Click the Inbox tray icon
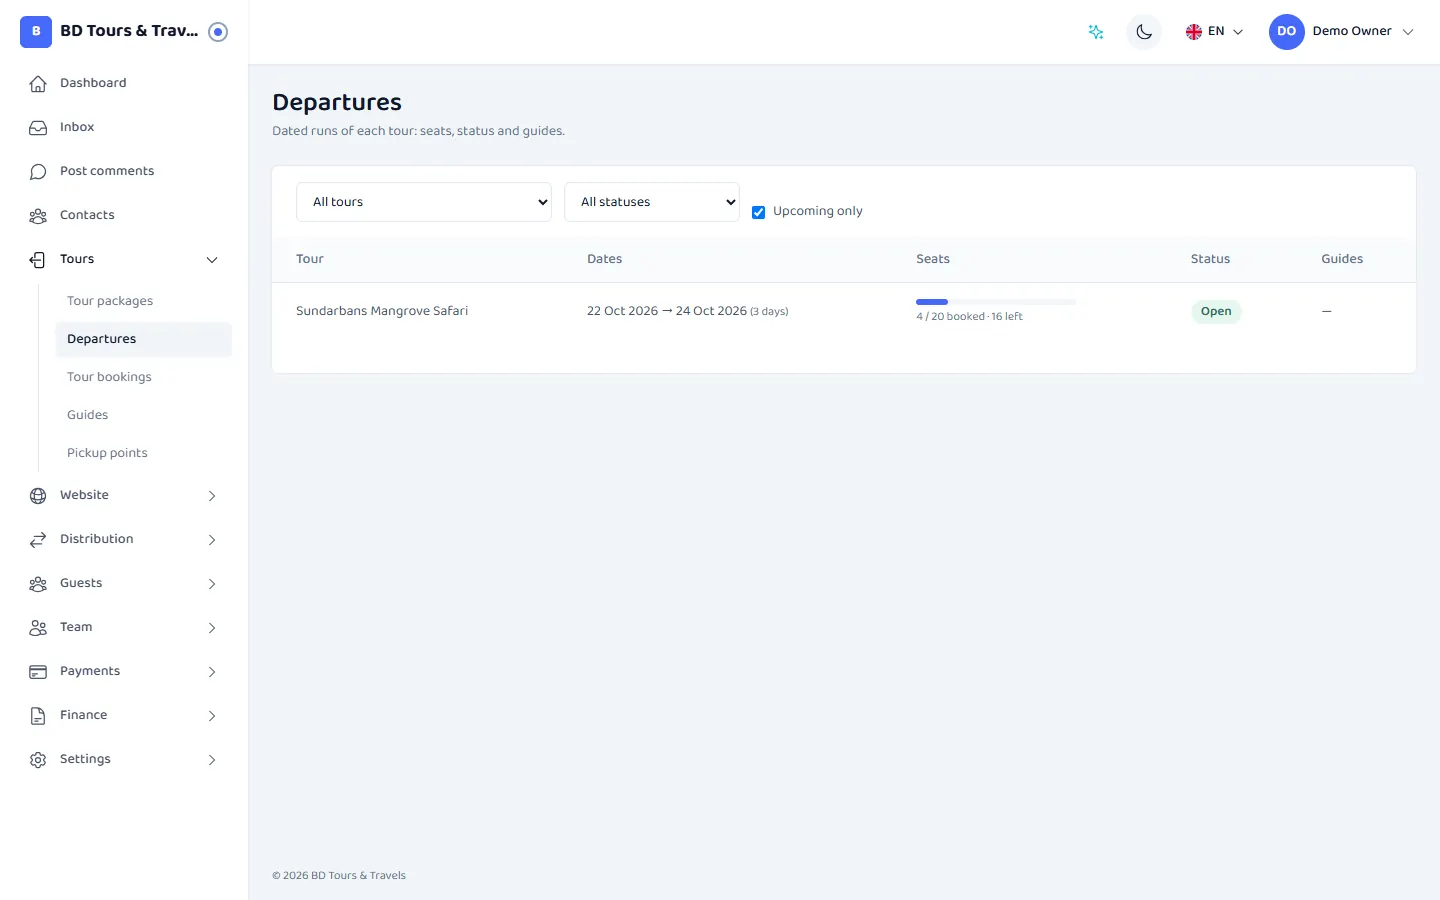 38,128
